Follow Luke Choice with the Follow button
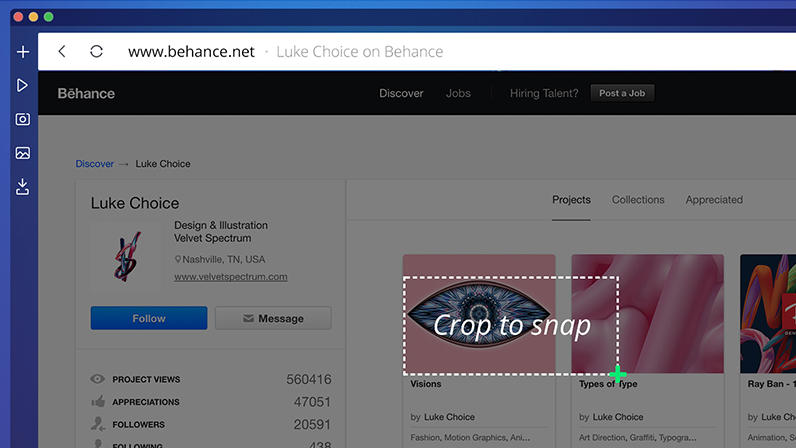Viewport: 796px width, 448px height. (149, 318)
